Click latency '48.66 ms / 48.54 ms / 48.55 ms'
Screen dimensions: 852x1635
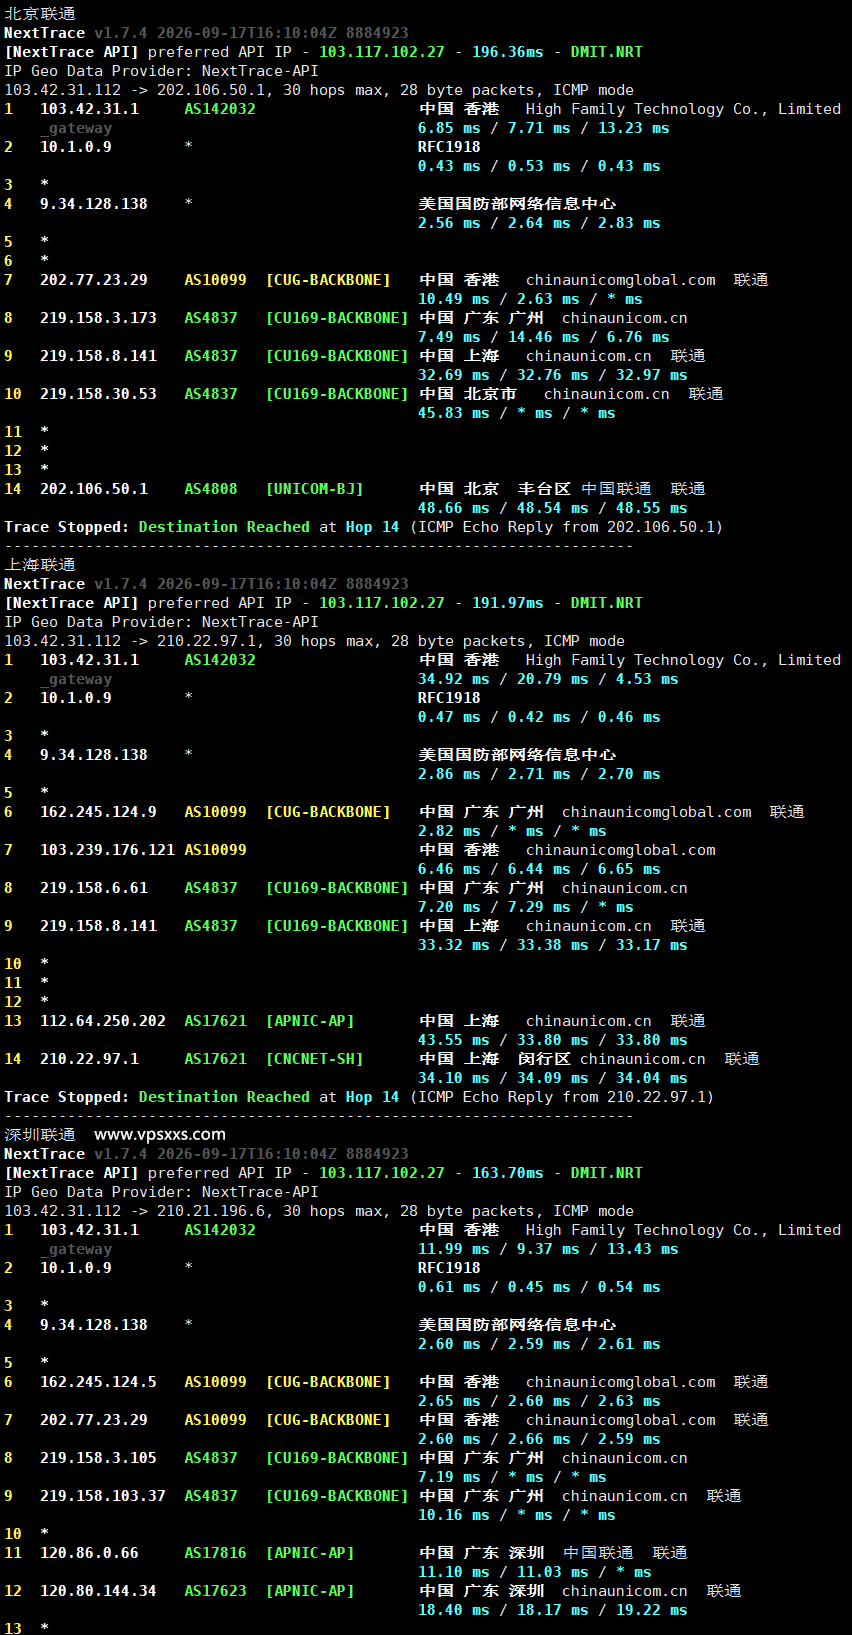click(x=553, y=508)
